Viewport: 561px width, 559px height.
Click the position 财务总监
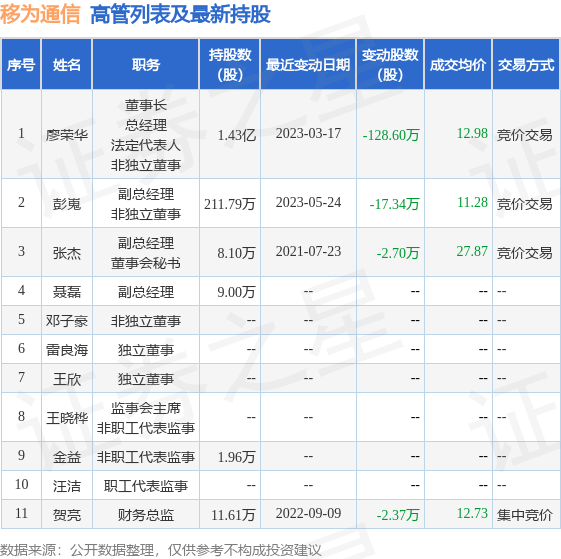point(146,515)
